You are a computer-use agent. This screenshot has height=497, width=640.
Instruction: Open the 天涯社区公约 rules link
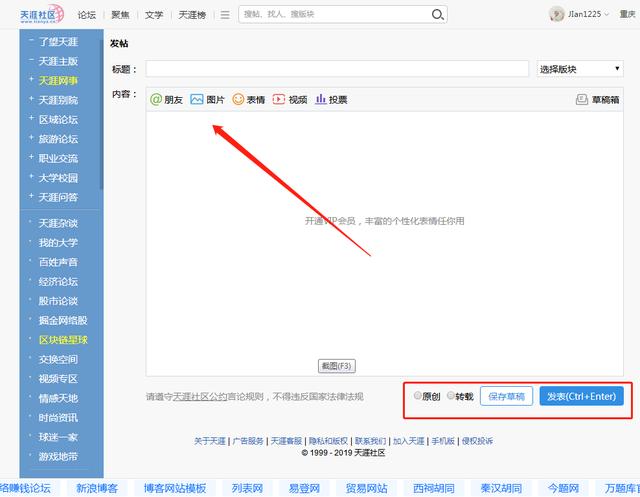point(199,397)
